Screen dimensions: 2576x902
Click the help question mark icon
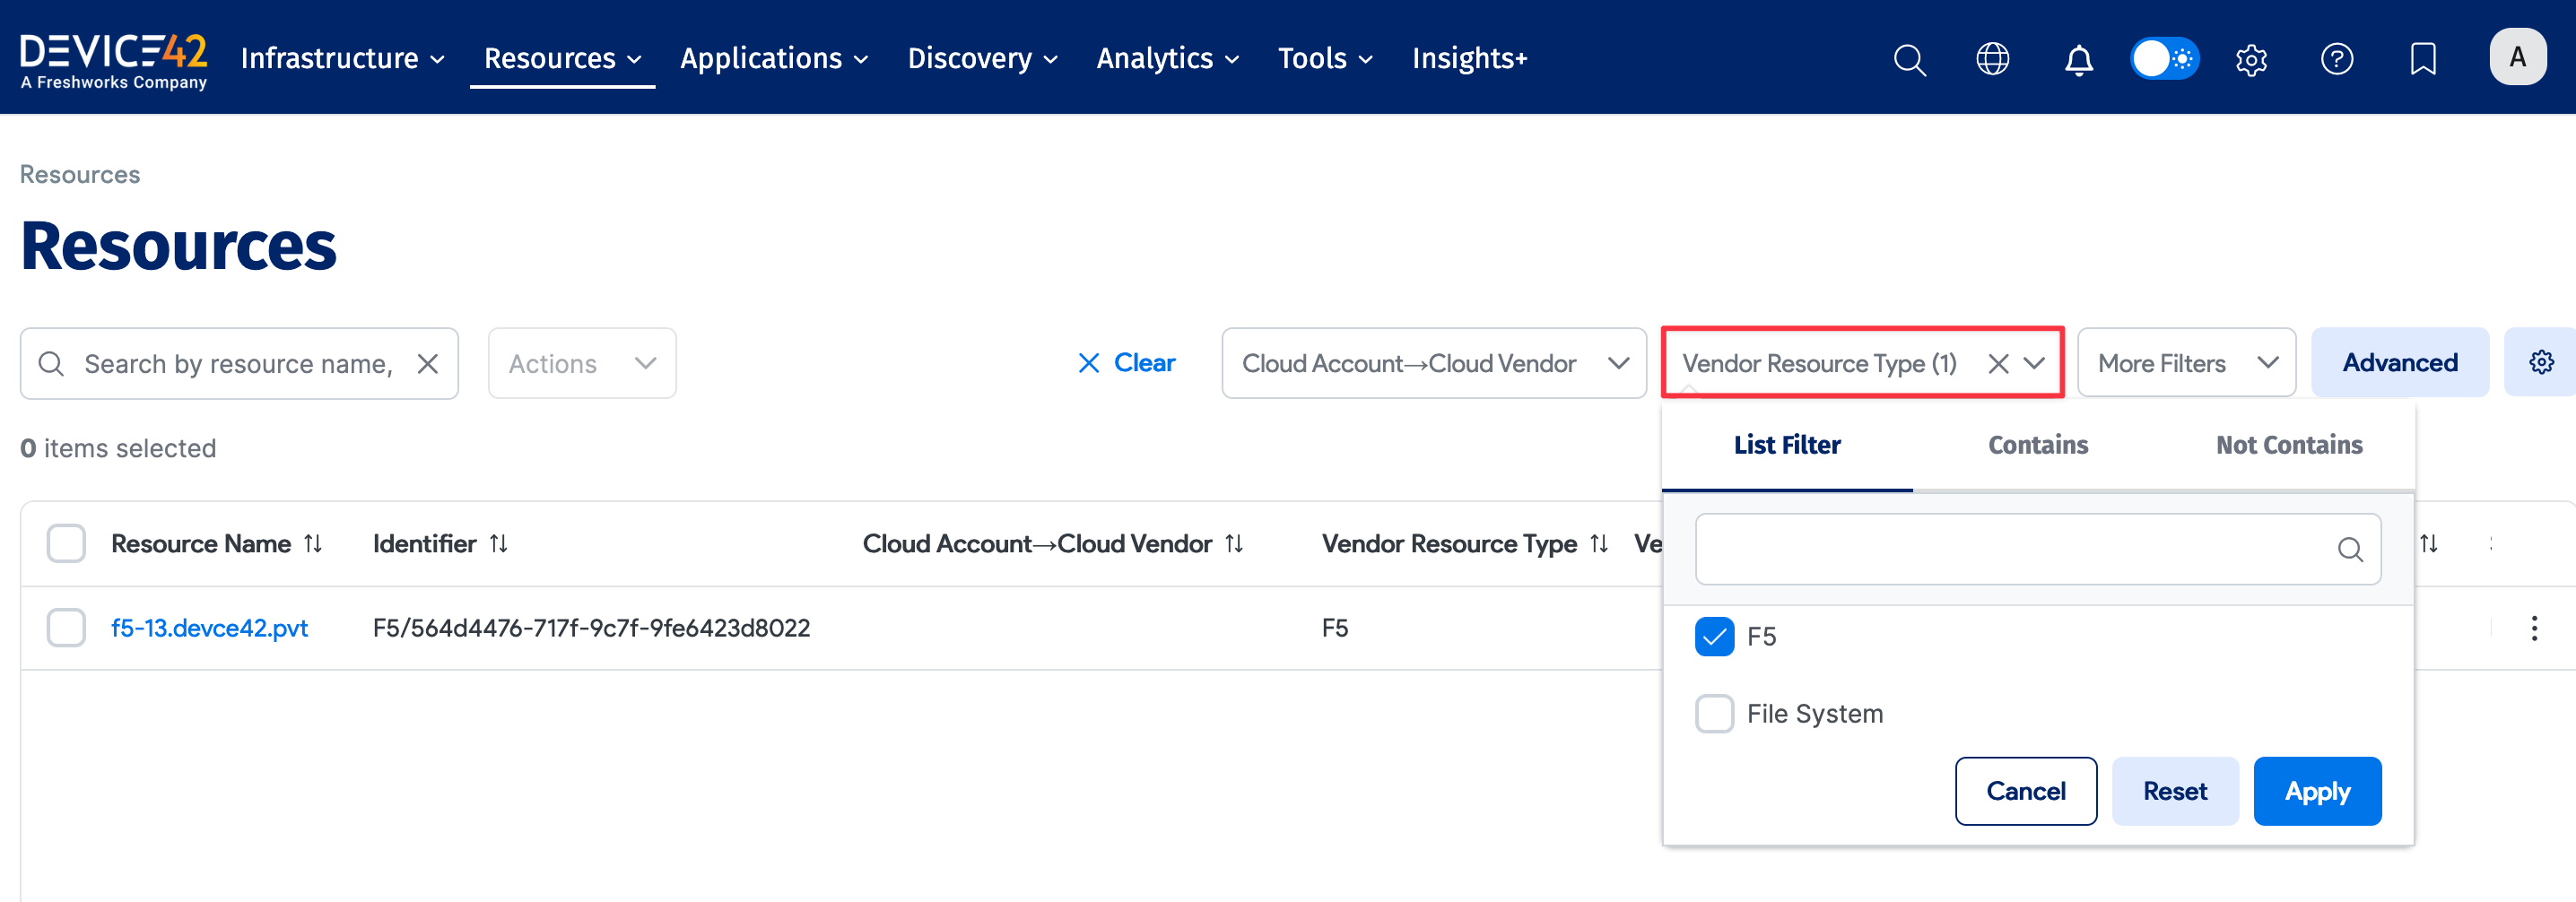point(2336,59)
